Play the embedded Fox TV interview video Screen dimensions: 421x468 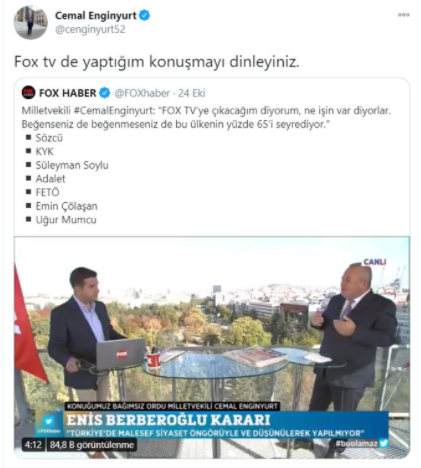click(212, 347)
